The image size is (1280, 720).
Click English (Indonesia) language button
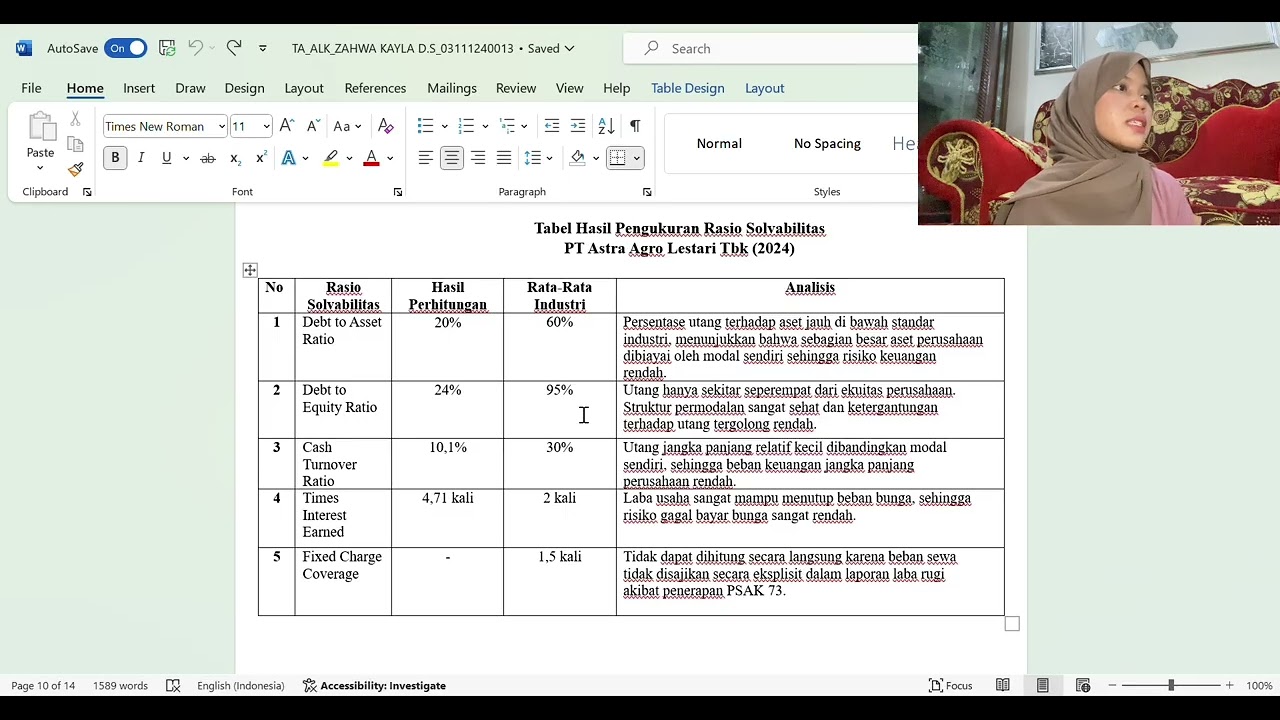240,685
